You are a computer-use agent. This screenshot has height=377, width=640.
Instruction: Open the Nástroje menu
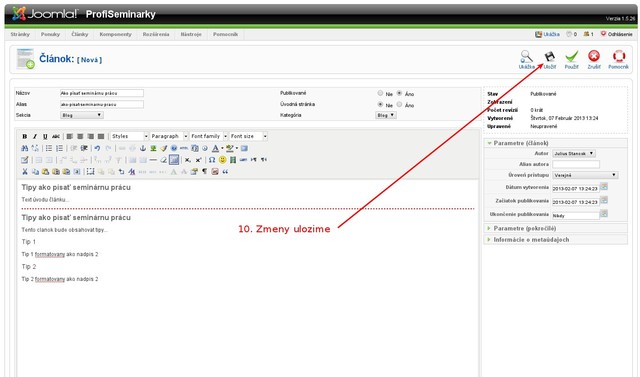(x=191, y=35)
